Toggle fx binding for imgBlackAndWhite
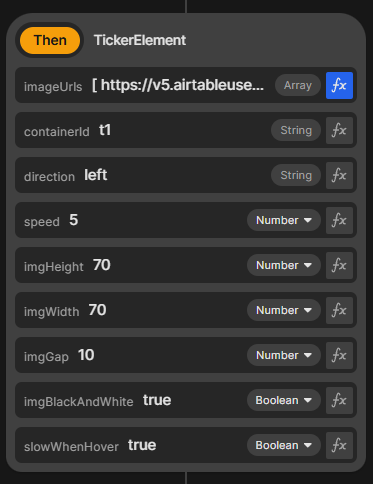Screen dimensions: 373x484 (x=339, y=400)
